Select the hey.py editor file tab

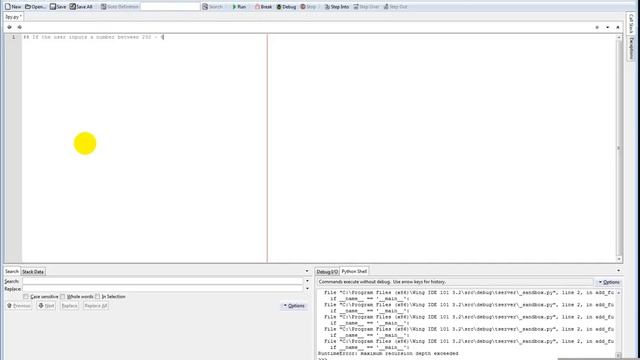pos(13,17)
